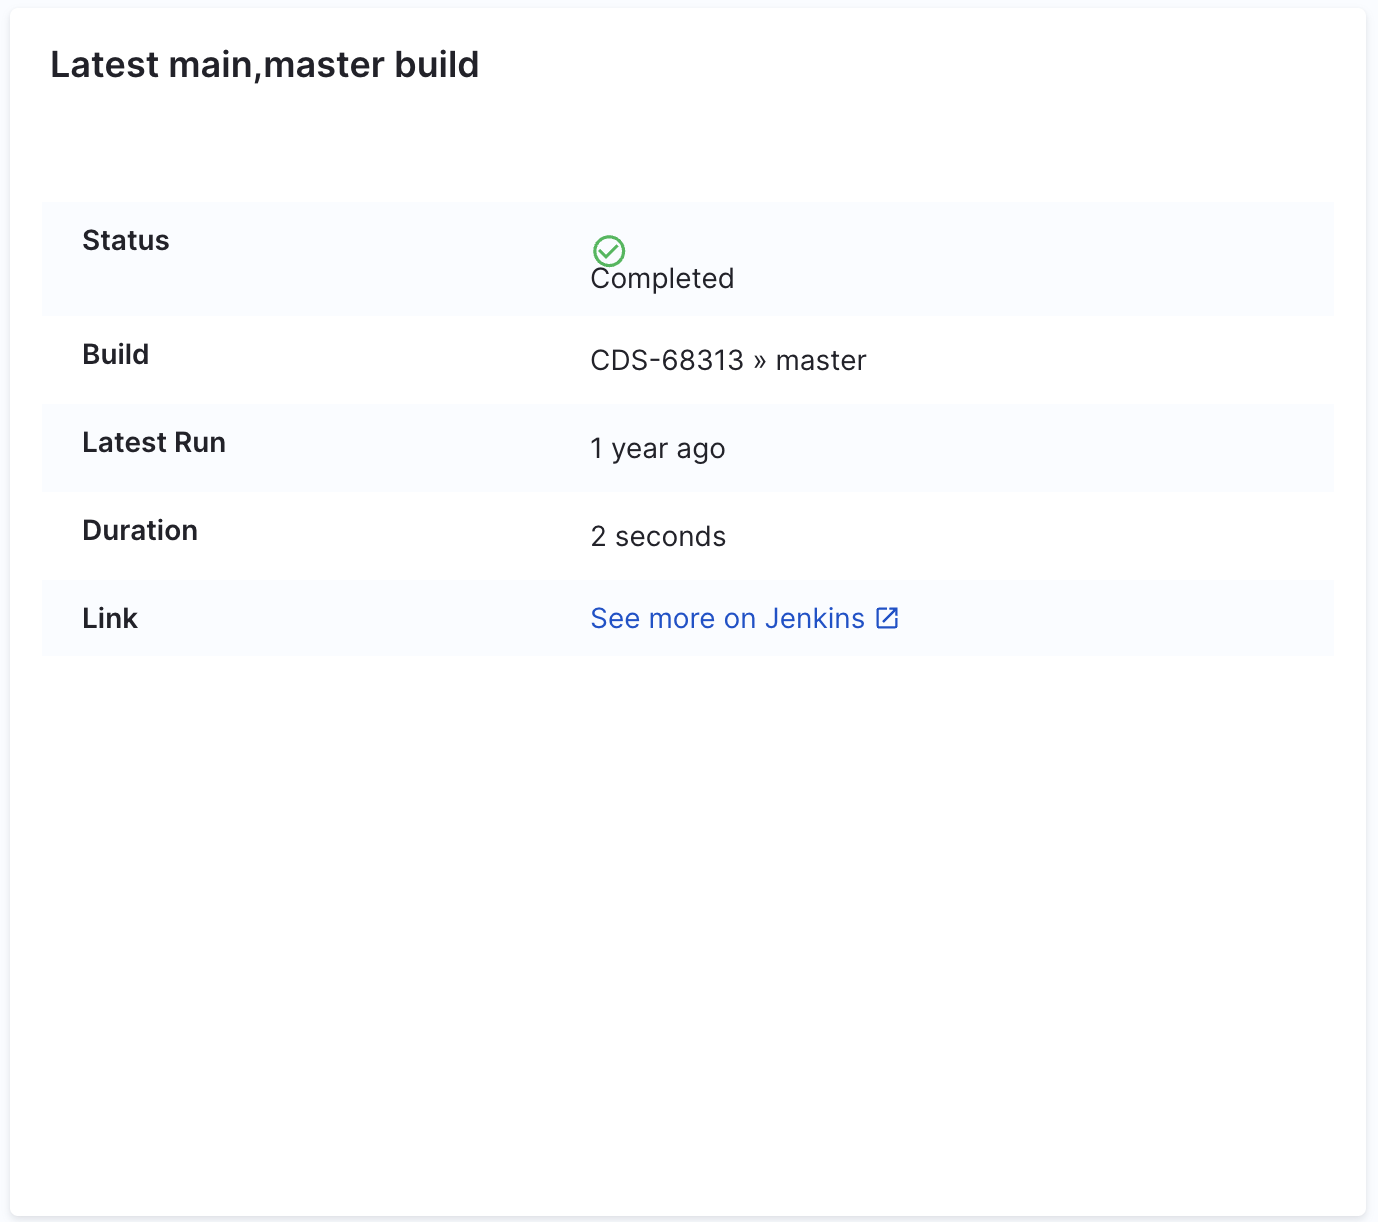
Task: Click the word build in the heading
Action: (x=437, y=65)
